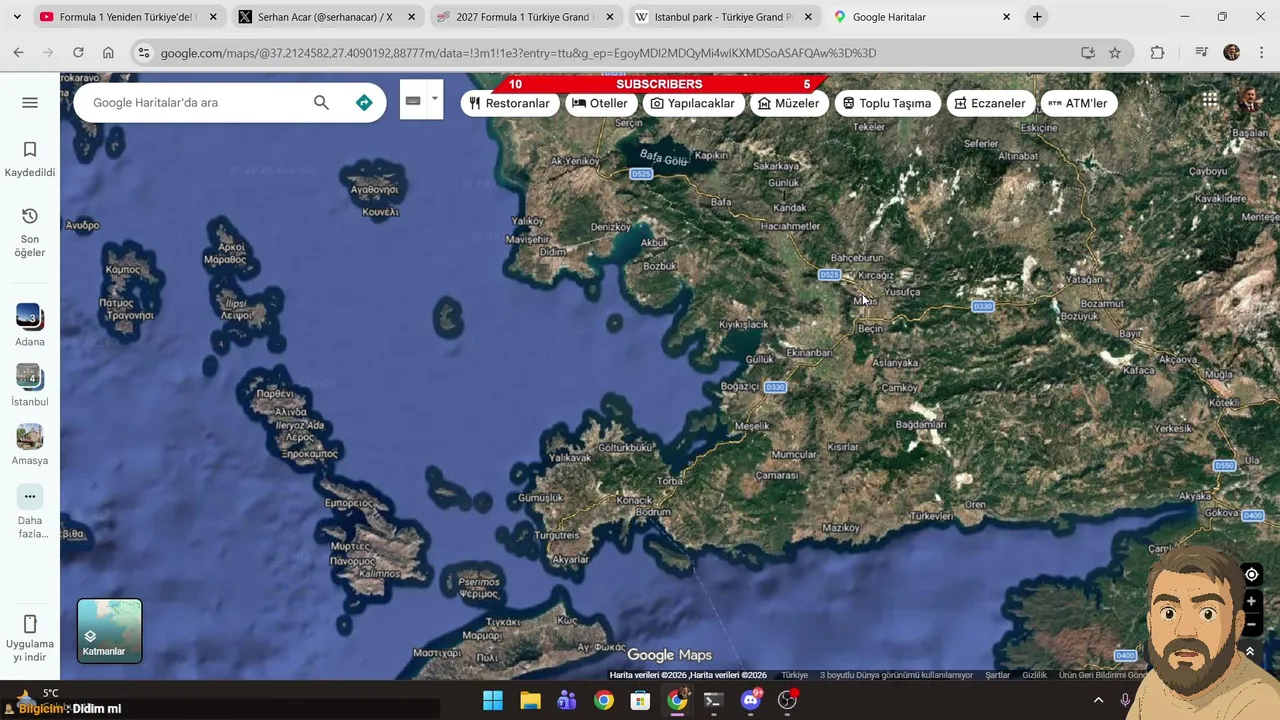The width and height of the screenshot is (1280, 720).
Task: Open OBS Studio from taskbar
Action: [x=787, y=700]
